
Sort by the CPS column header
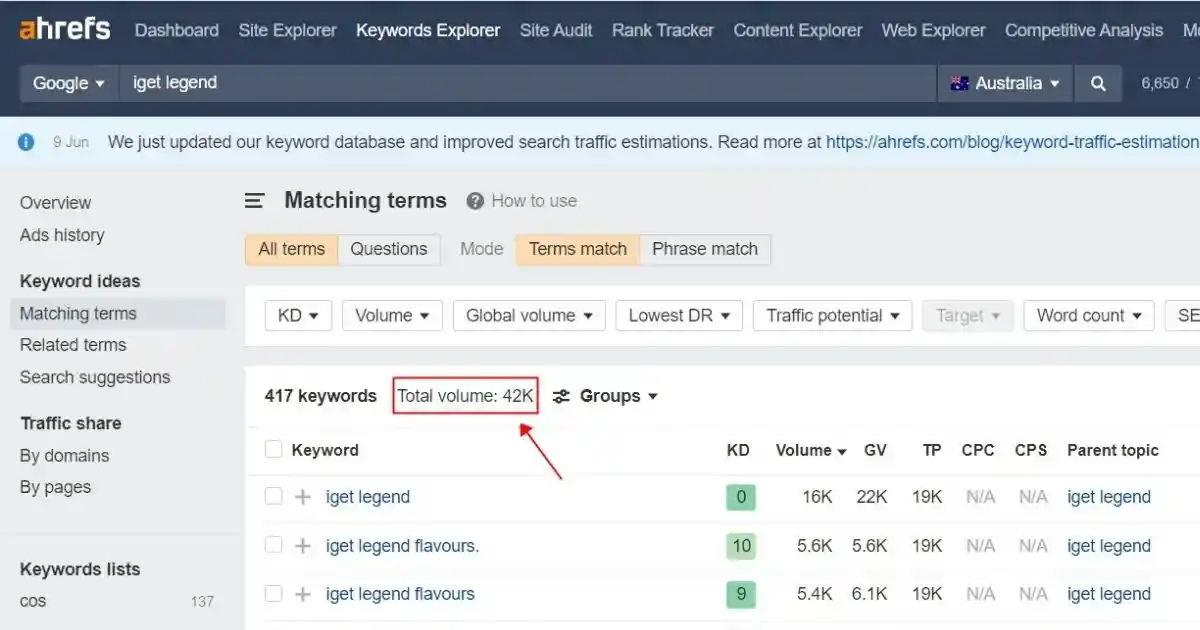(1031, 450)
